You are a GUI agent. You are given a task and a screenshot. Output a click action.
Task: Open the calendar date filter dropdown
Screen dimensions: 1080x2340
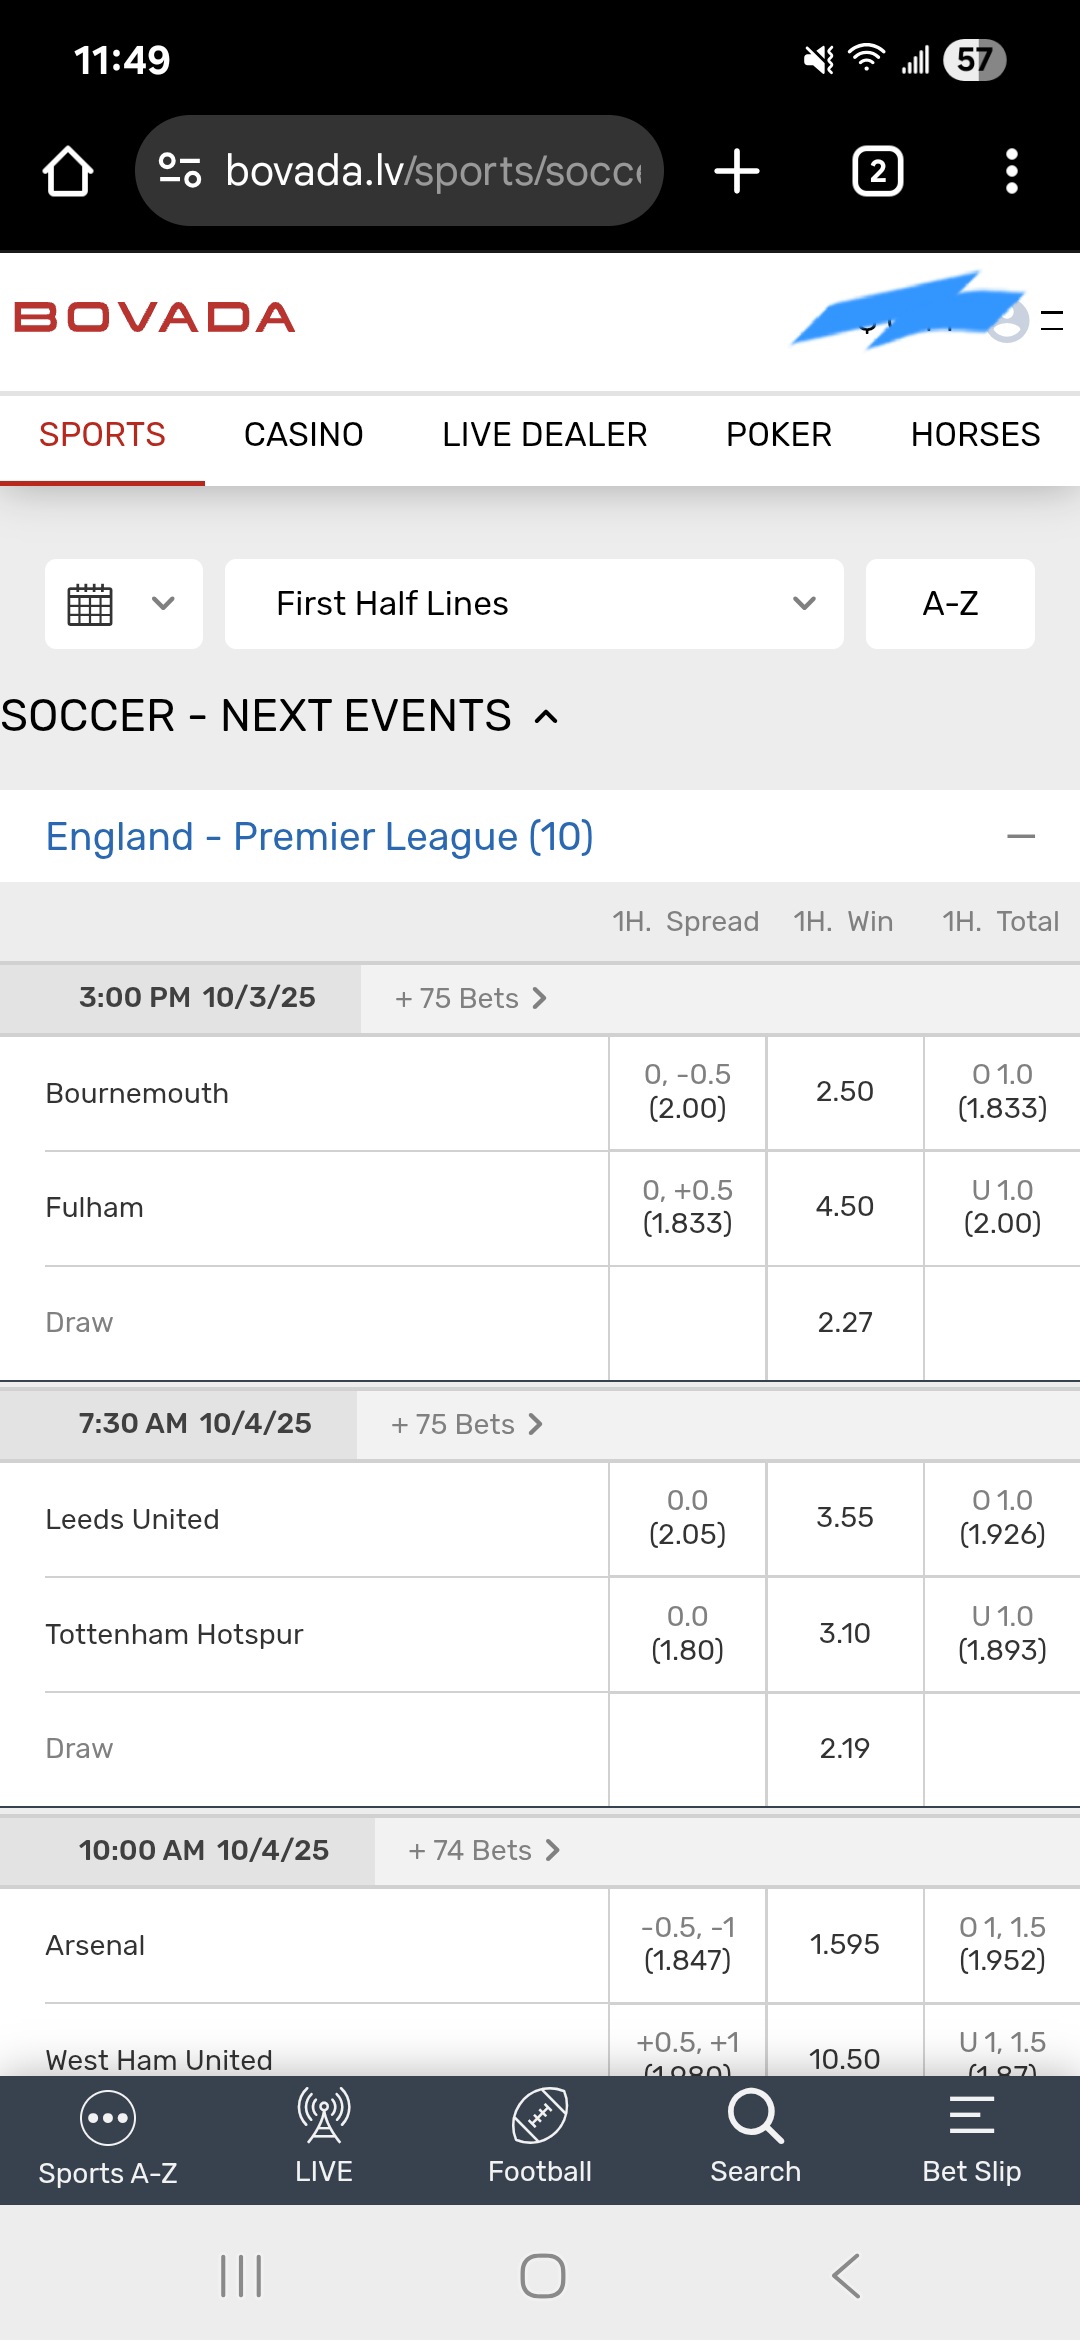pyautogui.click(x=123, y=604)
